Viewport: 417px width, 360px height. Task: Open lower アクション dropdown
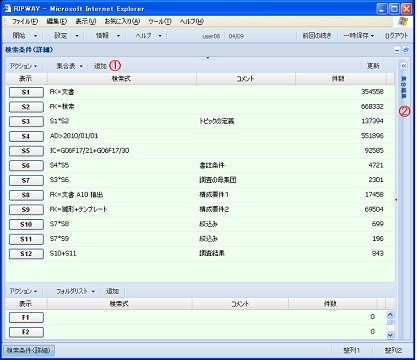23,291
